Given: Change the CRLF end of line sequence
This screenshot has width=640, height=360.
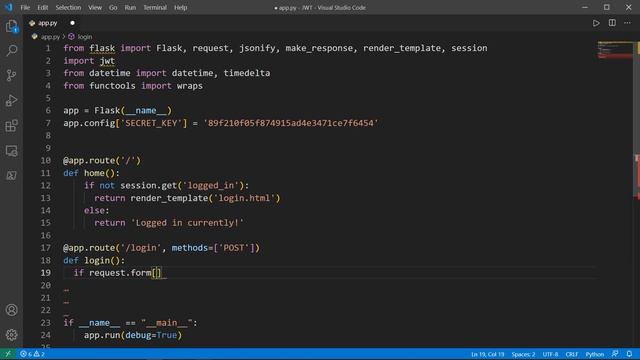Looking at the screenshot, I should click(571, 354).
